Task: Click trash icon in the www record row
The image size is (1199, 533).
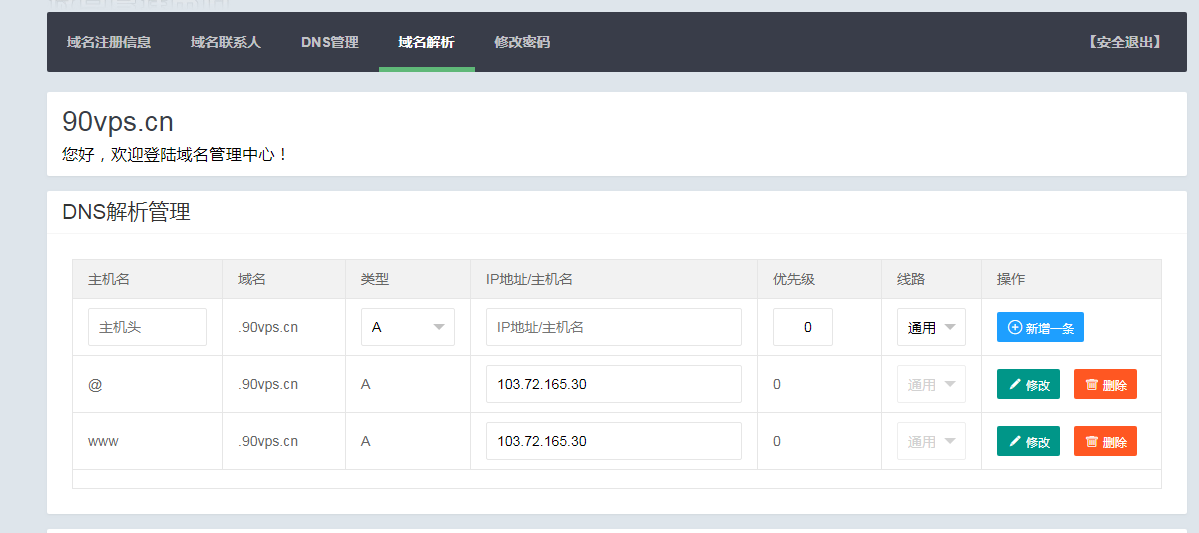Action: (x=1092, y=442)
